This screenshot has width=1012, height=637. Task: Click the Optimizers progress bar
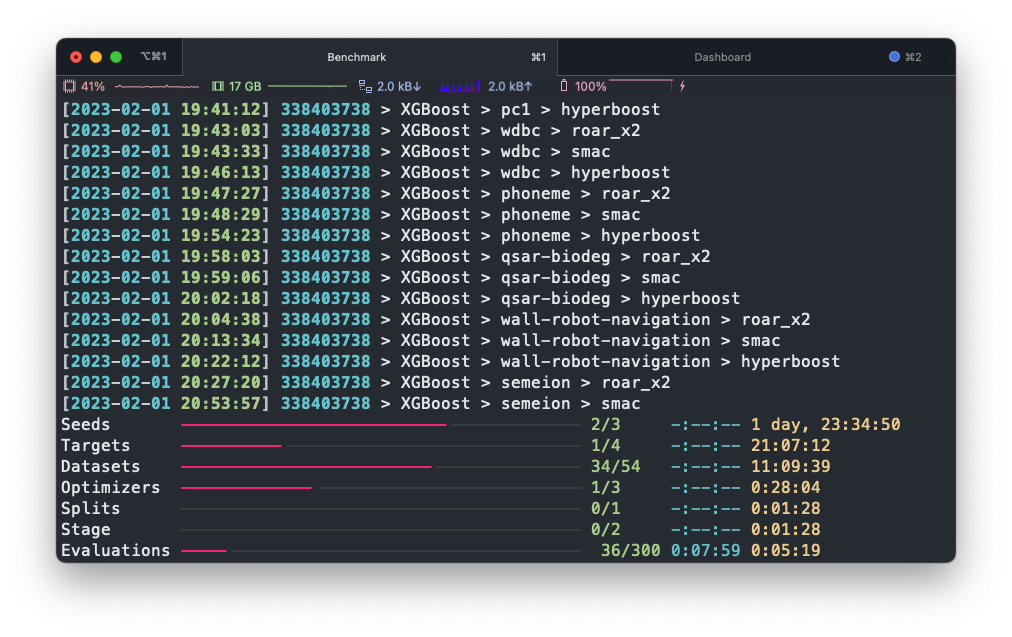click(x=381, y=487)
